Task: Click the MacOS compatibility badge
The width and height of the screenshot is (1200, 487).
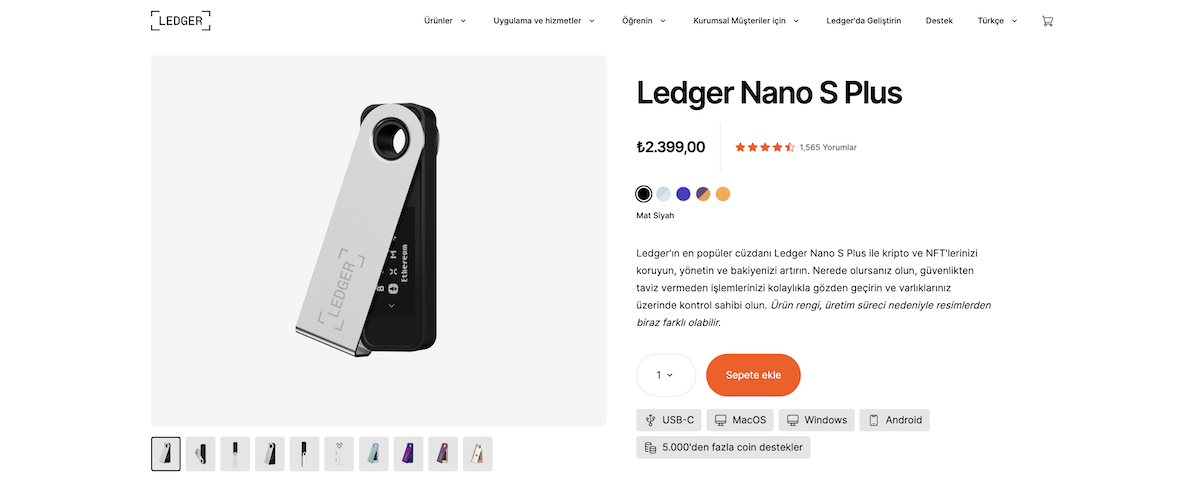Action: 739,420
